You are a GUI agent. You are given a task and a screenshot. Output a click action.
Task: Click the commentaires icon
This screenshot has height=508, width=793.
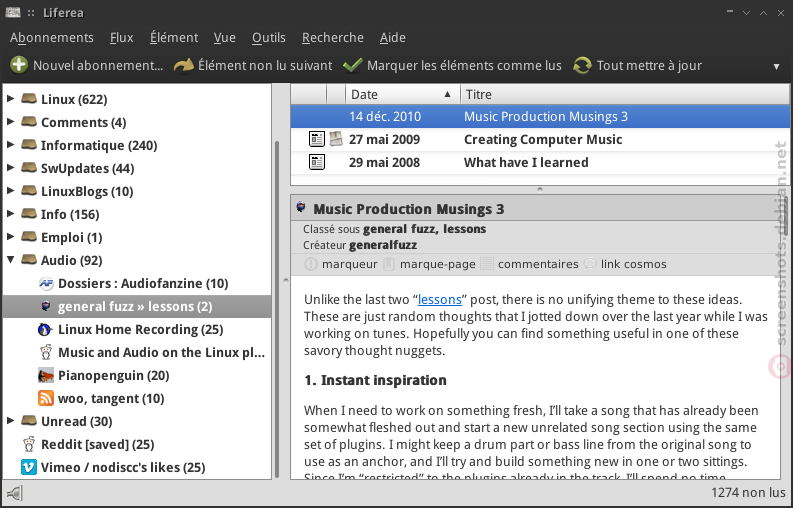pyautogui.click(x=487, y=264)
